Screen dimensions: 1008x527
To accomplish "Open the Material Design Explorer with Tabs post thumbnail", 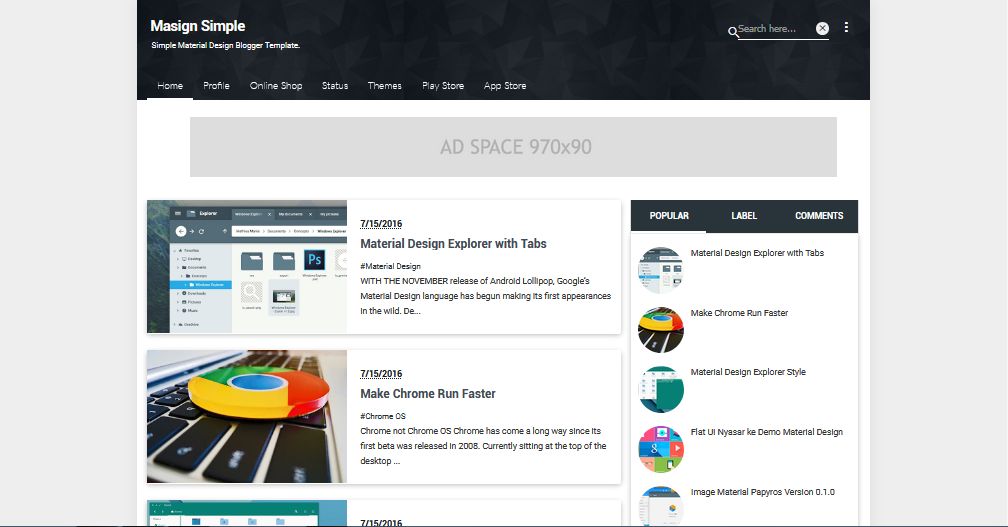I will 247,266.
